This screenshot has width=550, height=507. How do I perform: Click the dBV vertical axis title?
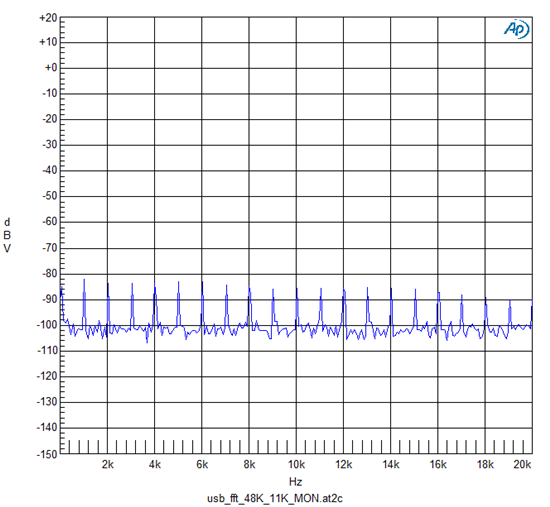point(7,235)
